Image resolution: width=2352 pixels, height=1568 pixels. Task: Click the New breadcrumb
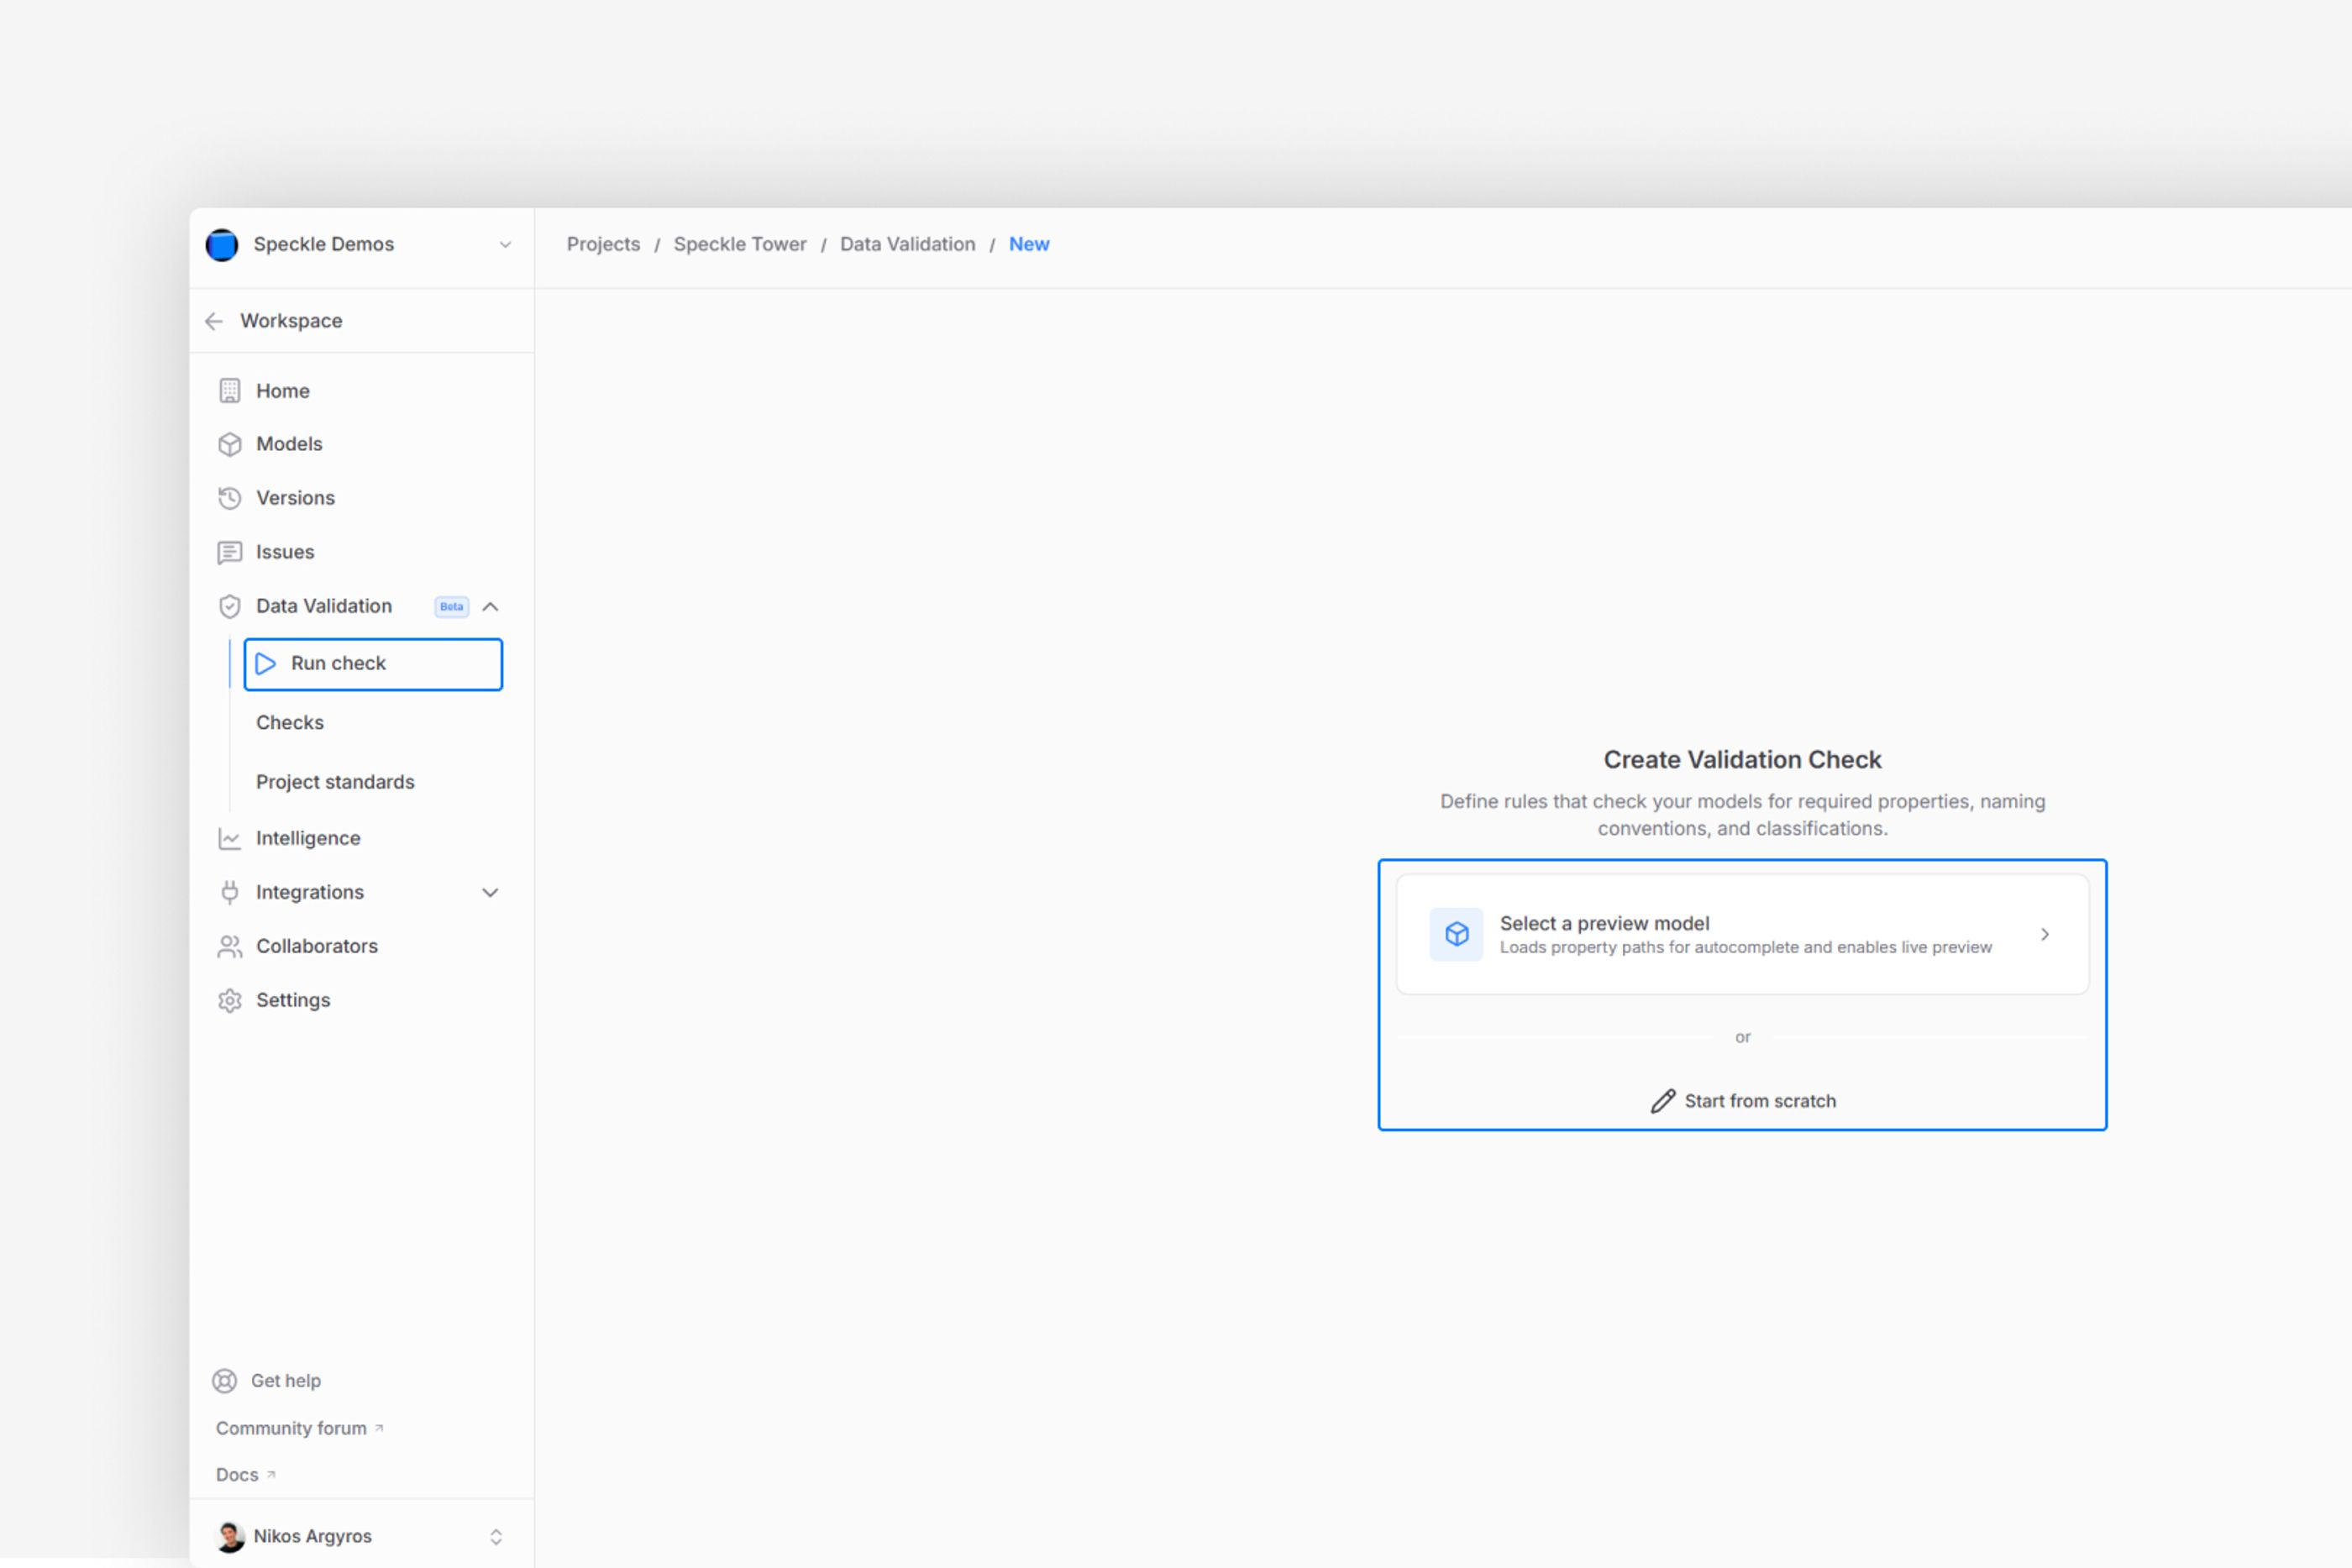coord(1029,244)
